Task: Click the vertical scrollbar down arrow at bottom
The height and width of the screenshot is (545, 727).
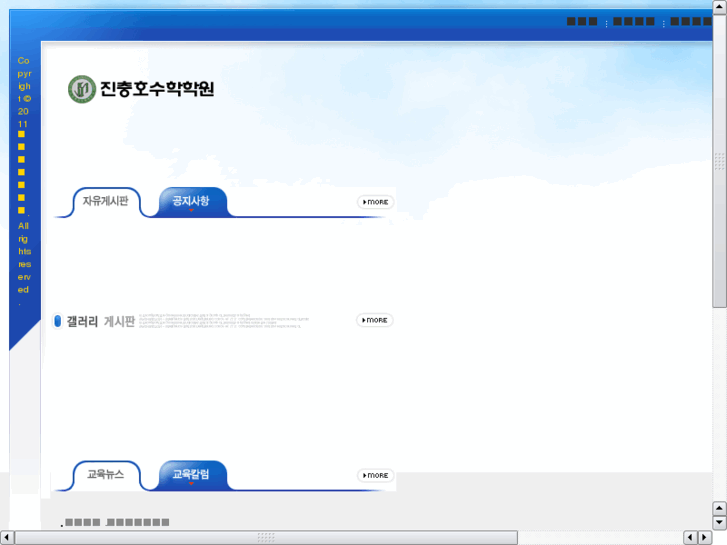Action: click(719, 523)
